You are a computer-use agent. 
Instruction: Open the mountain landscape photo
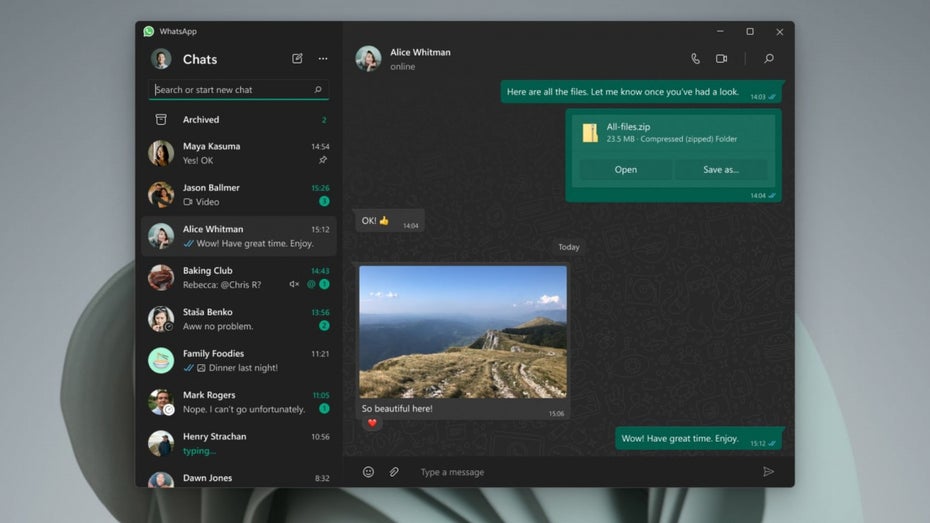[x=462, y=332]
